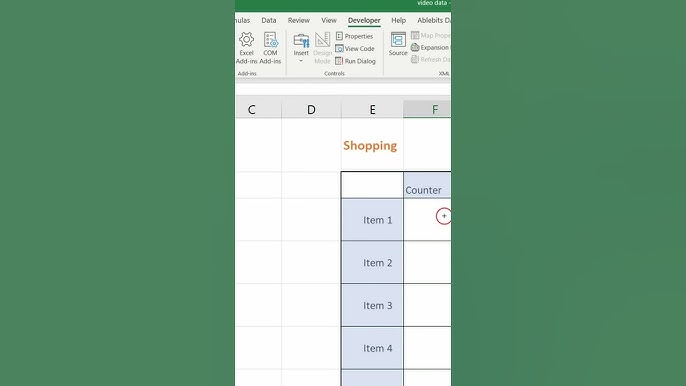Select column E header
The width and height of the screenshot is (686, 386).
[x=372, y=109]
